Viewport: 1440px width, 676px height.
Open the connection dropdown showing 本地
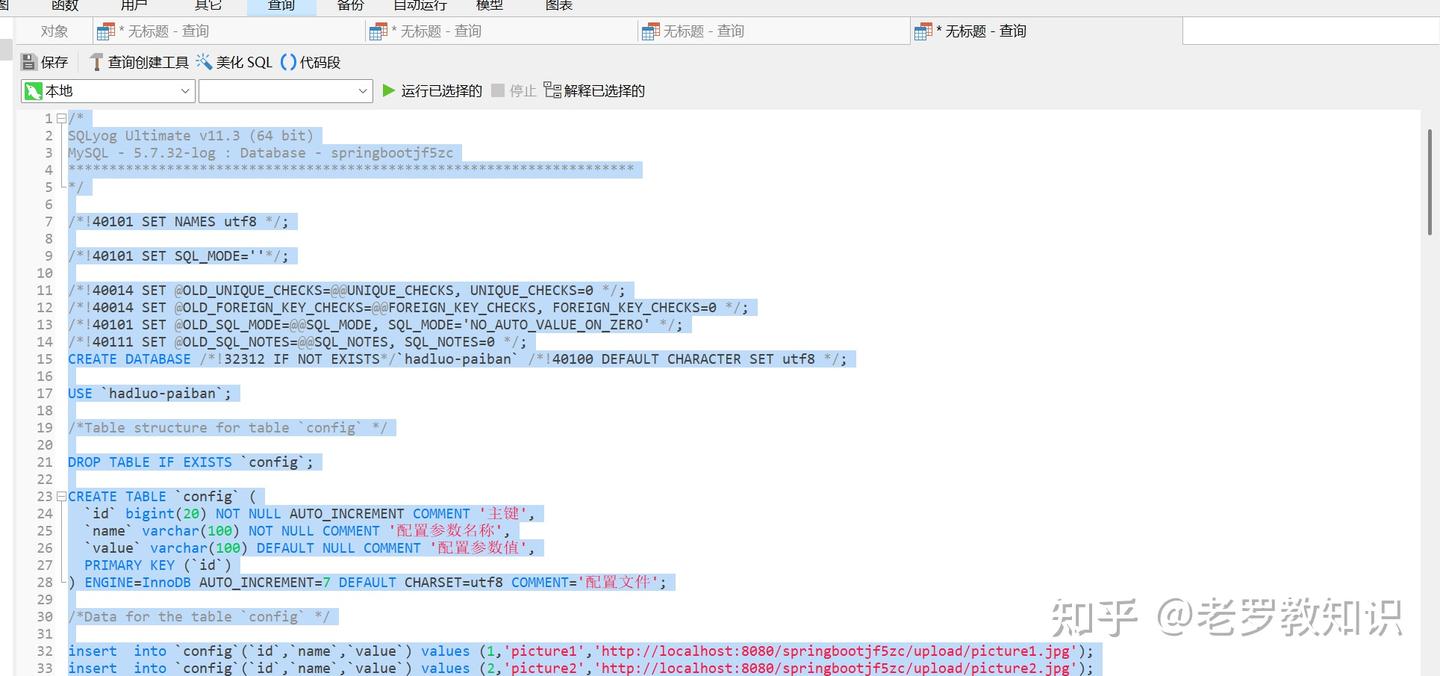[x=107, y=91]
